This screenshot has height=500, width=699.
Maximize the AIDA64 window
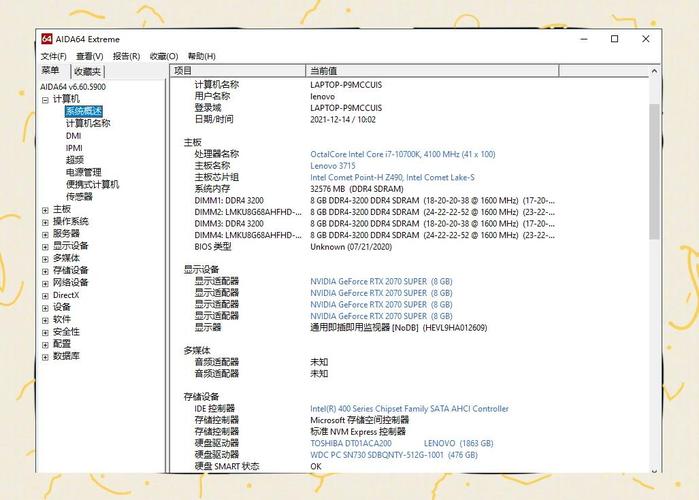click(614, 39)
